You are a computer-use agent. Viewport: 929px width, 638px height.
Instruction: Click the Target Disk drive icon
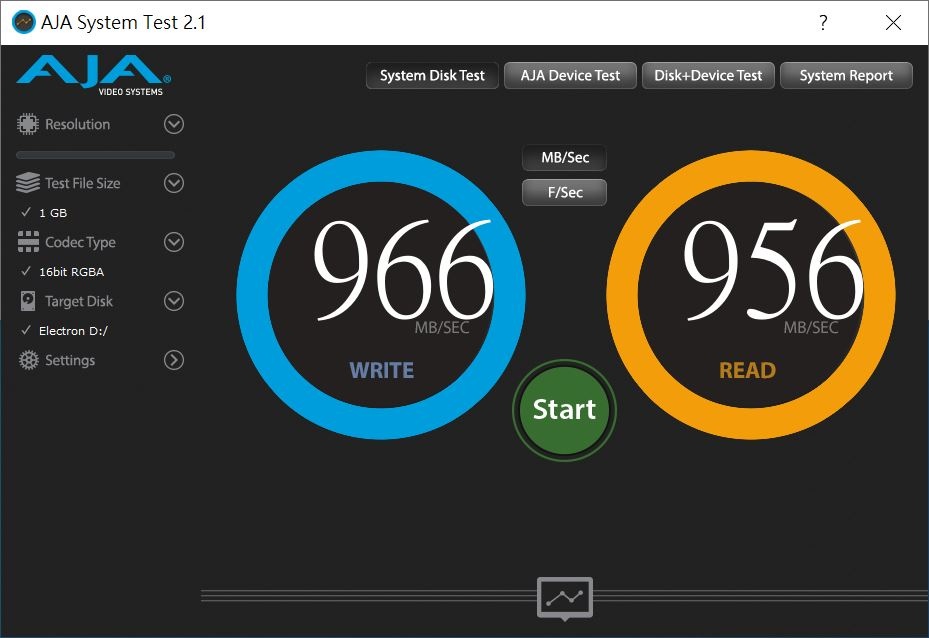tap(28, 301)
